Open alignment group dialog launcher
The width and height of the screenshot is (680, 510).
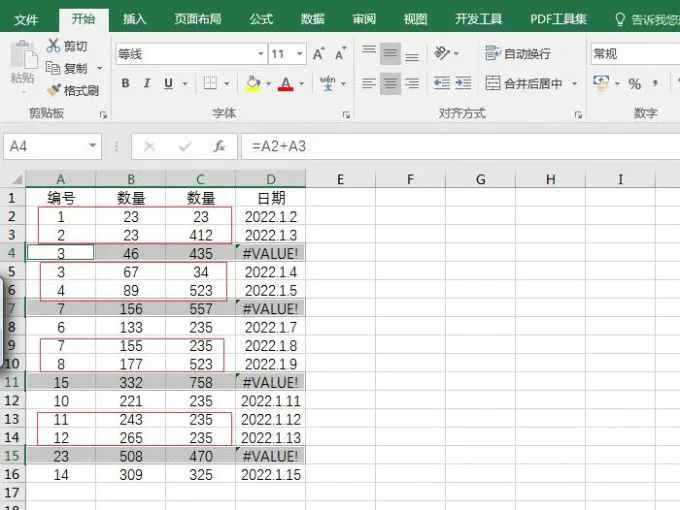point(578,114)
